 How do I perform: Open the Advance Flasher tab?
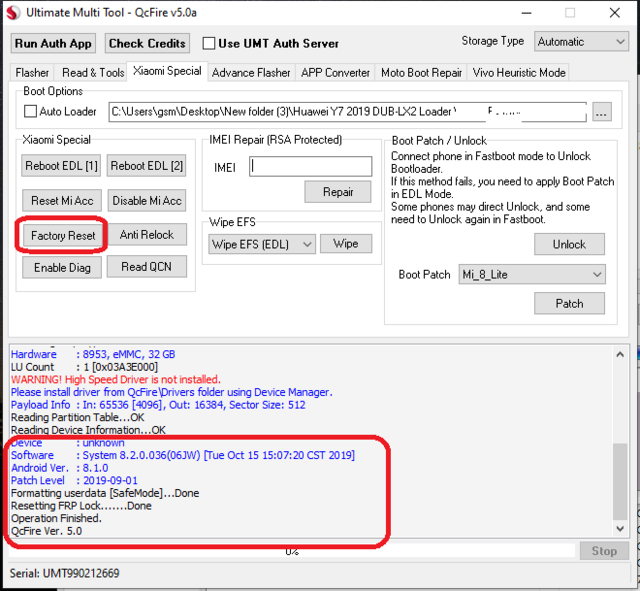coord(251,73)
